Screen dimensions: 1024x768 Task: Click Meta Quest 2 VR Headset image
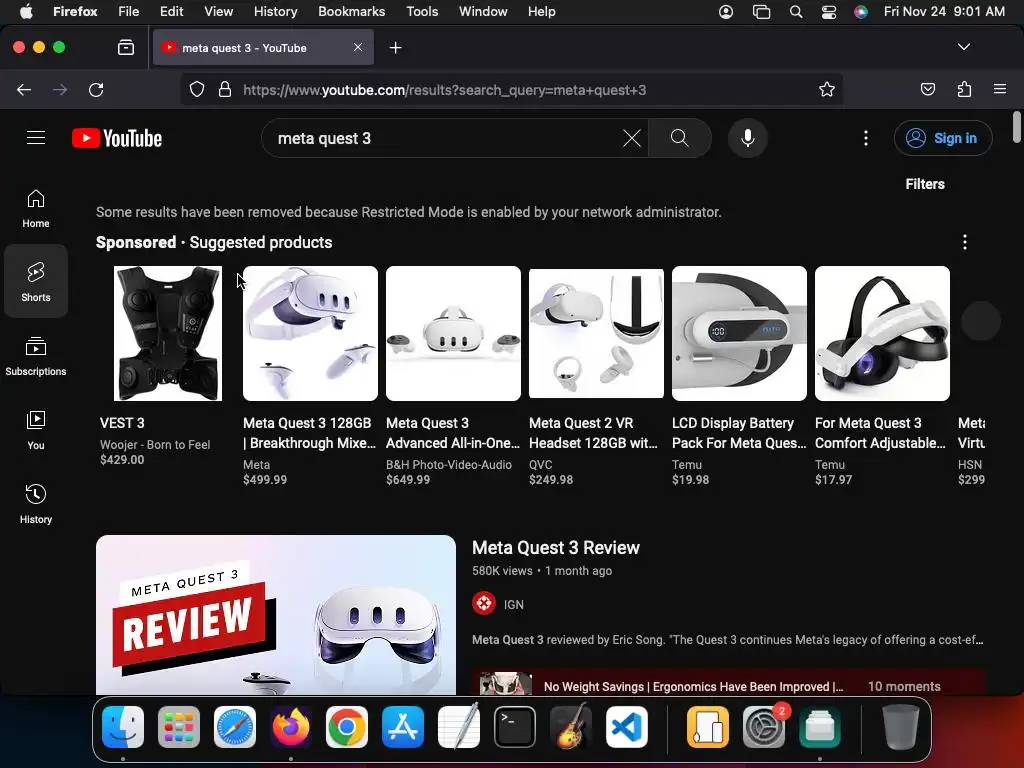[596, 332]
